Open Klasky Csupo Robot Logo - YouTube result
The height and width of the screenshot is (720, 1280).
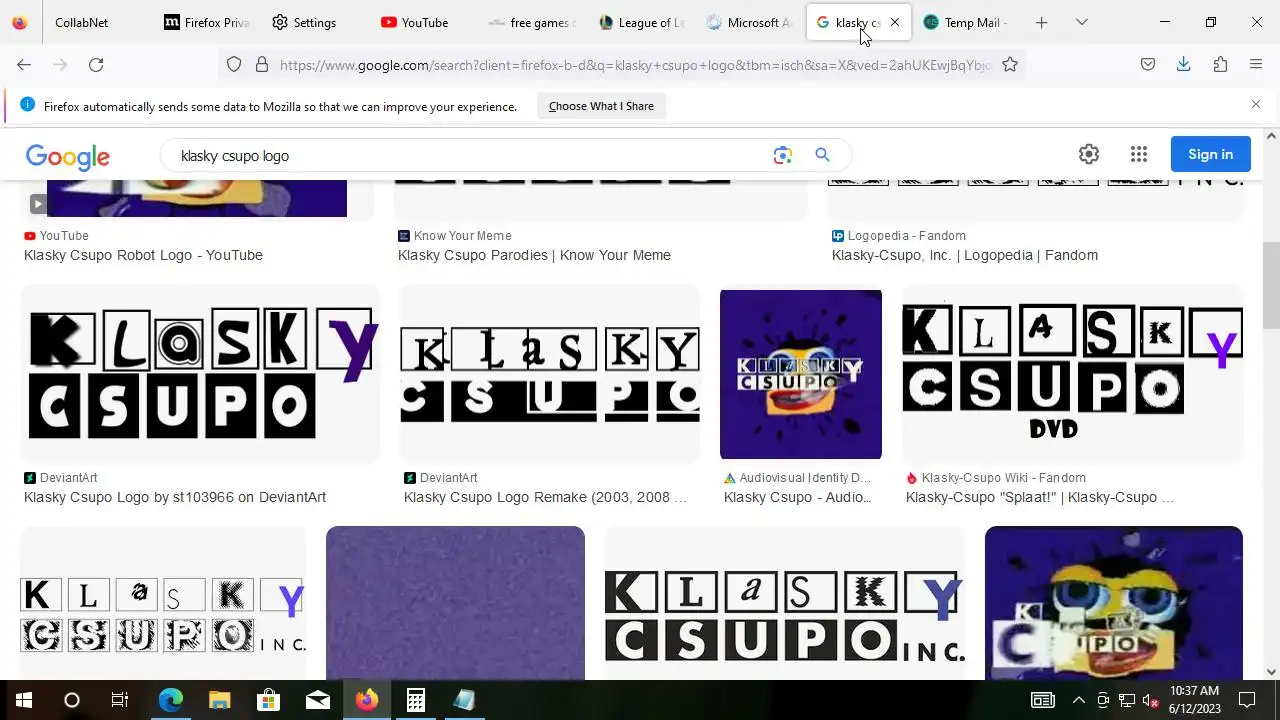tap(143, 255)
